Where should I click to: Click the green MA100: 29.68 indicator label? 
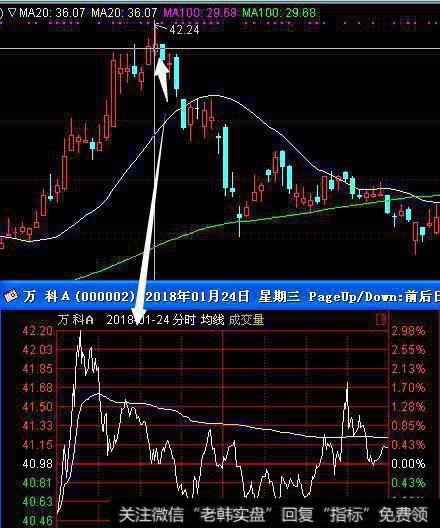(x=279, y=13)
